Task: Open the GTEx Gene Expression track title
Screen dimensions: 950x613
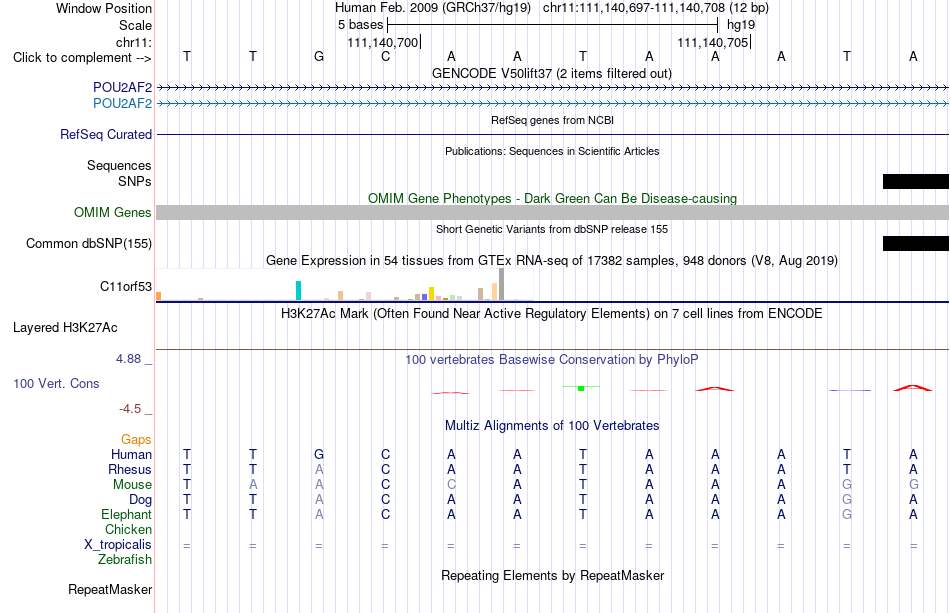Action: [x=552, y=261]
